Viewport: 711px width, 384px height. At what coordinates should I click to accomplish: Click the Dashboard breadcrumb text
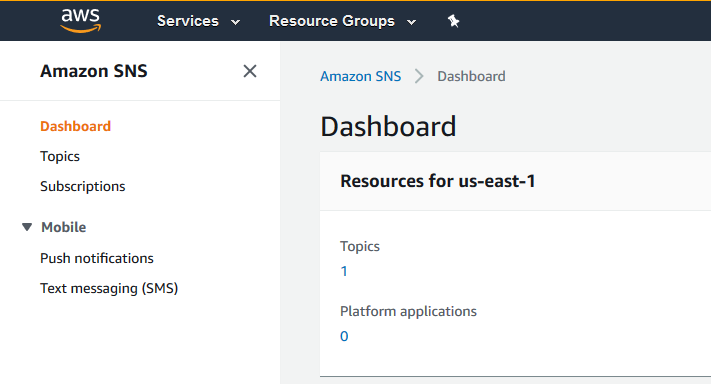click(471, 76)
